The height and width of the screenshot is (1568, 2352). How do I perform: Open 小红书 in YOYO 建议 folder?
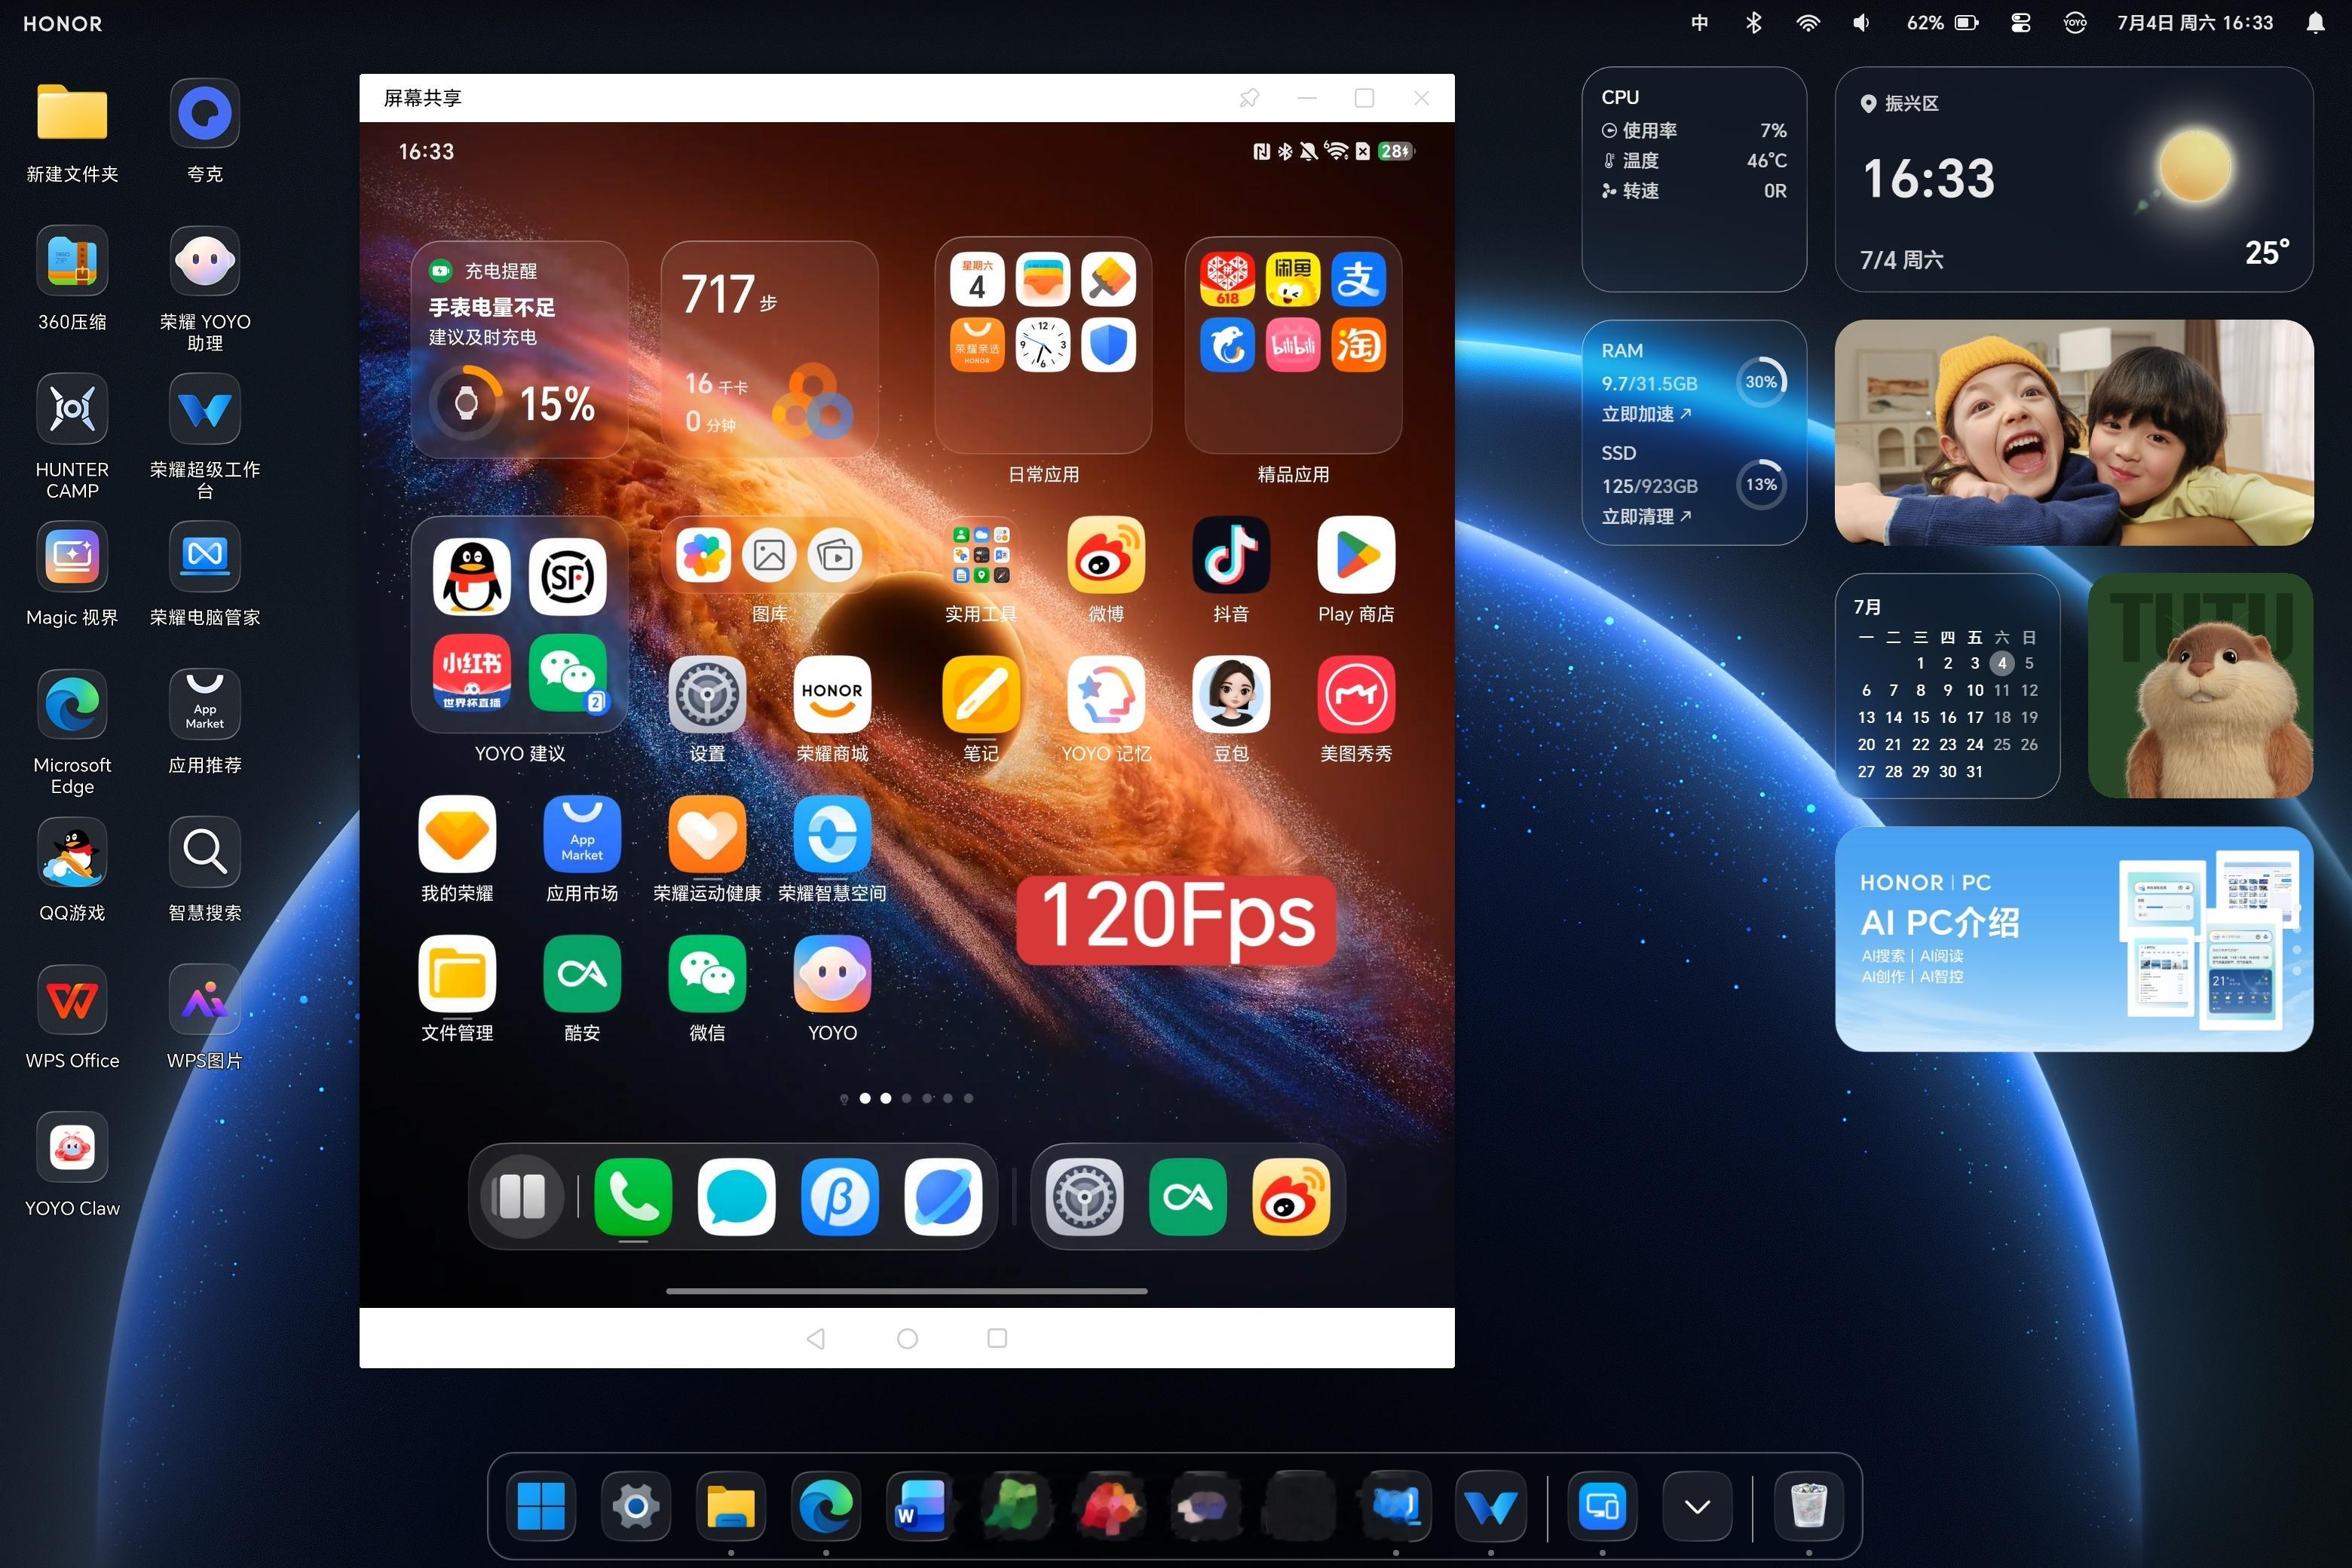471,674
